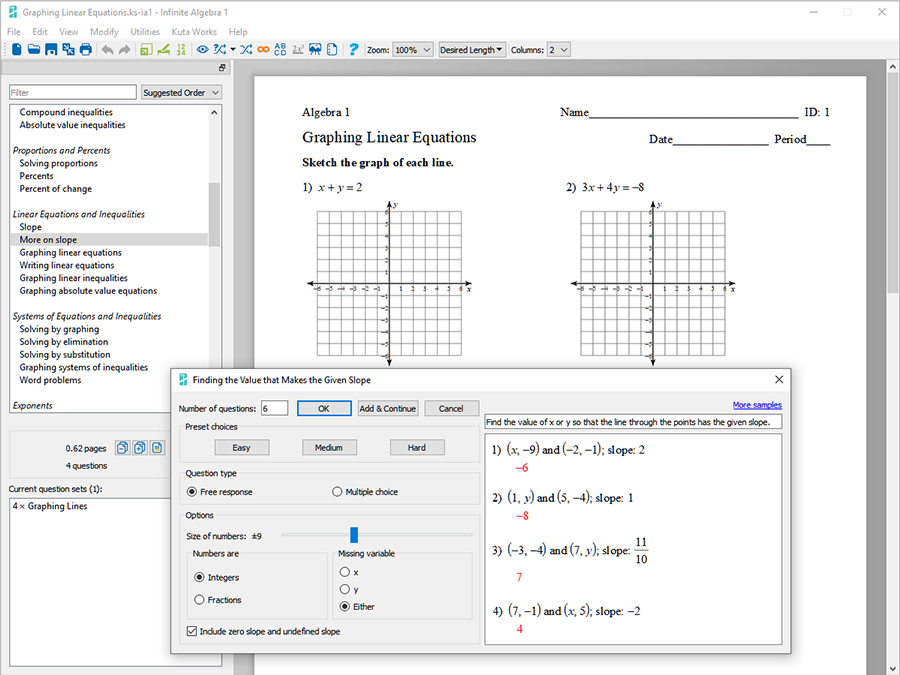Click the regenerate questions icon beside the eye
This screenshot has height=675, width=900.
(x=220, y=50)
